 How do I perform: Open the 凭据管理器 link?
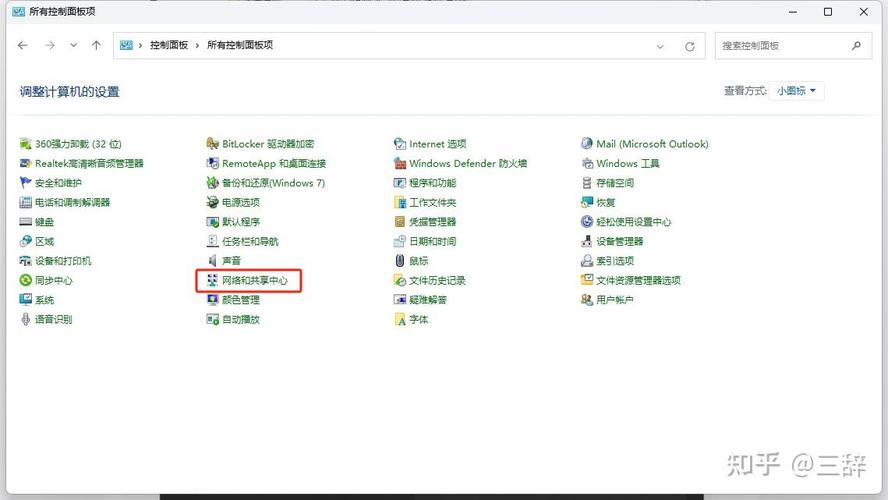pyautogui.click(x=433, y=222)
